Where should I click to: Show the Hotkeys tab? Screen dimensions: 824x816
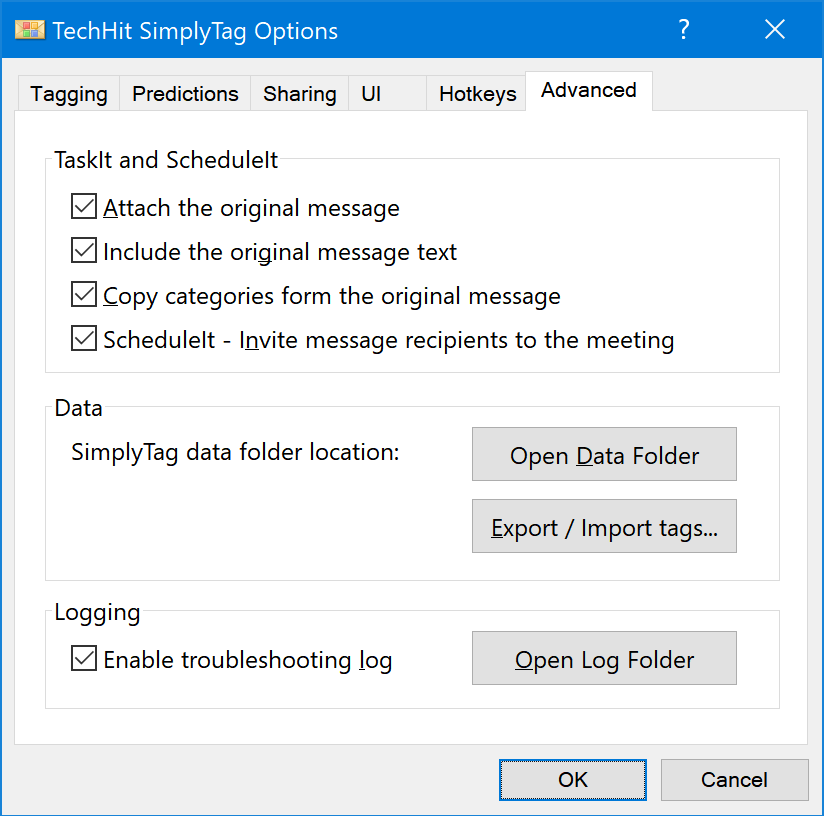[x=478, y=94]
